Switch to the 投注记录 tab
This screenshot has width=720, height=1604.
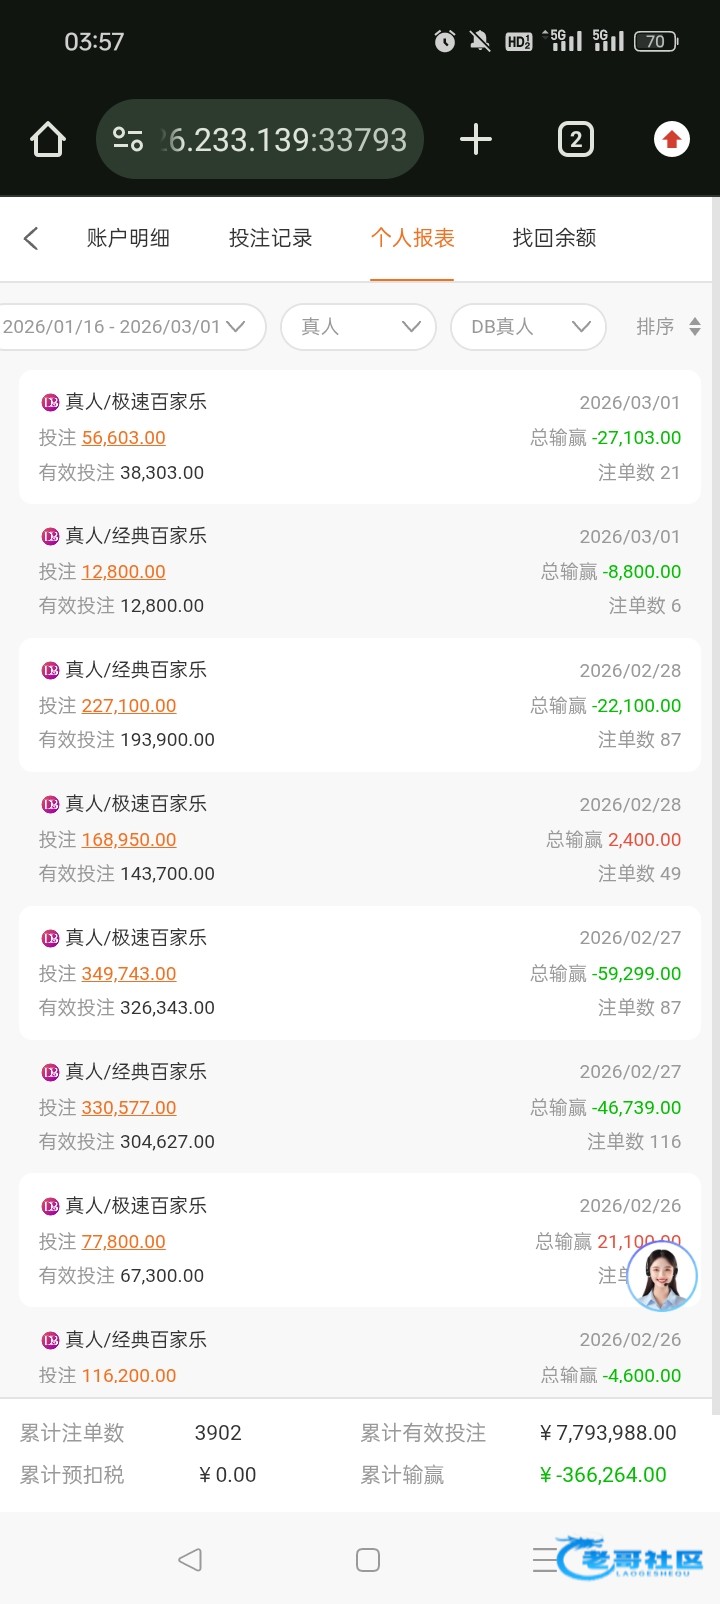click(x=270, y=238)
